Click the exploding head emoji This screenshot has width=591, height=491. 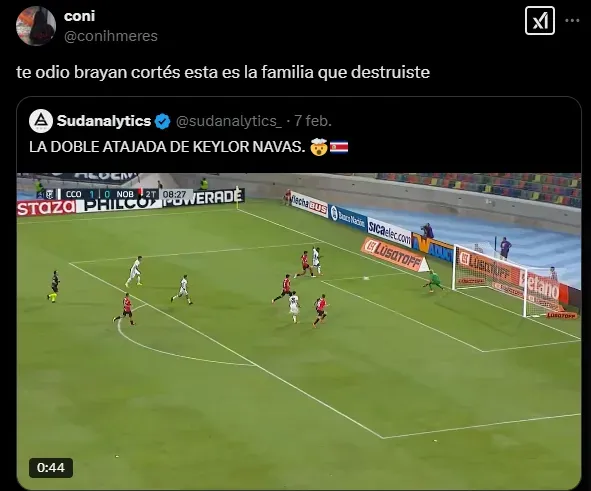[x=318, y=147]
